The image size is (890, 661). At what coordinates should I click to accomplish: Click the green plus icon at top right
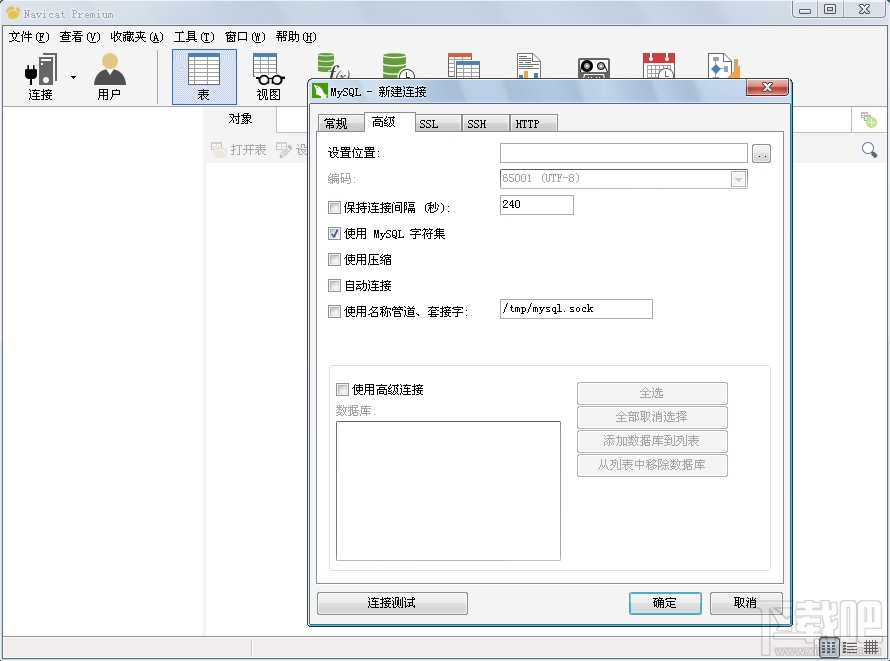coord(868,120)
